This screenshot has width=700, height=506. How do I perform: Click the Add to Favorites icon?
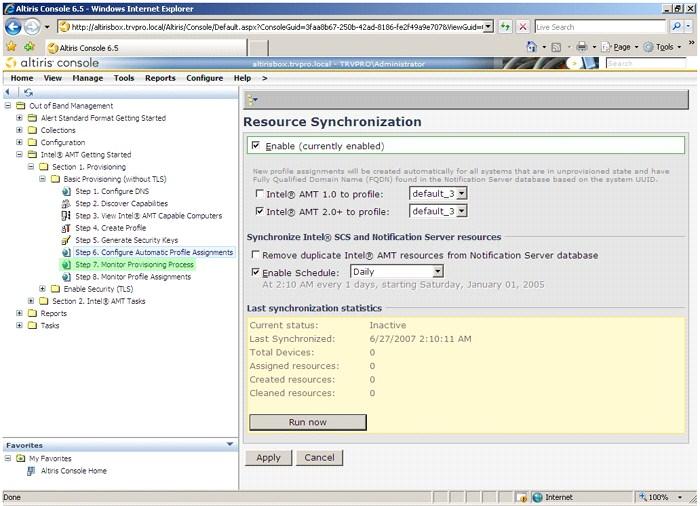(x=30, y=46)
